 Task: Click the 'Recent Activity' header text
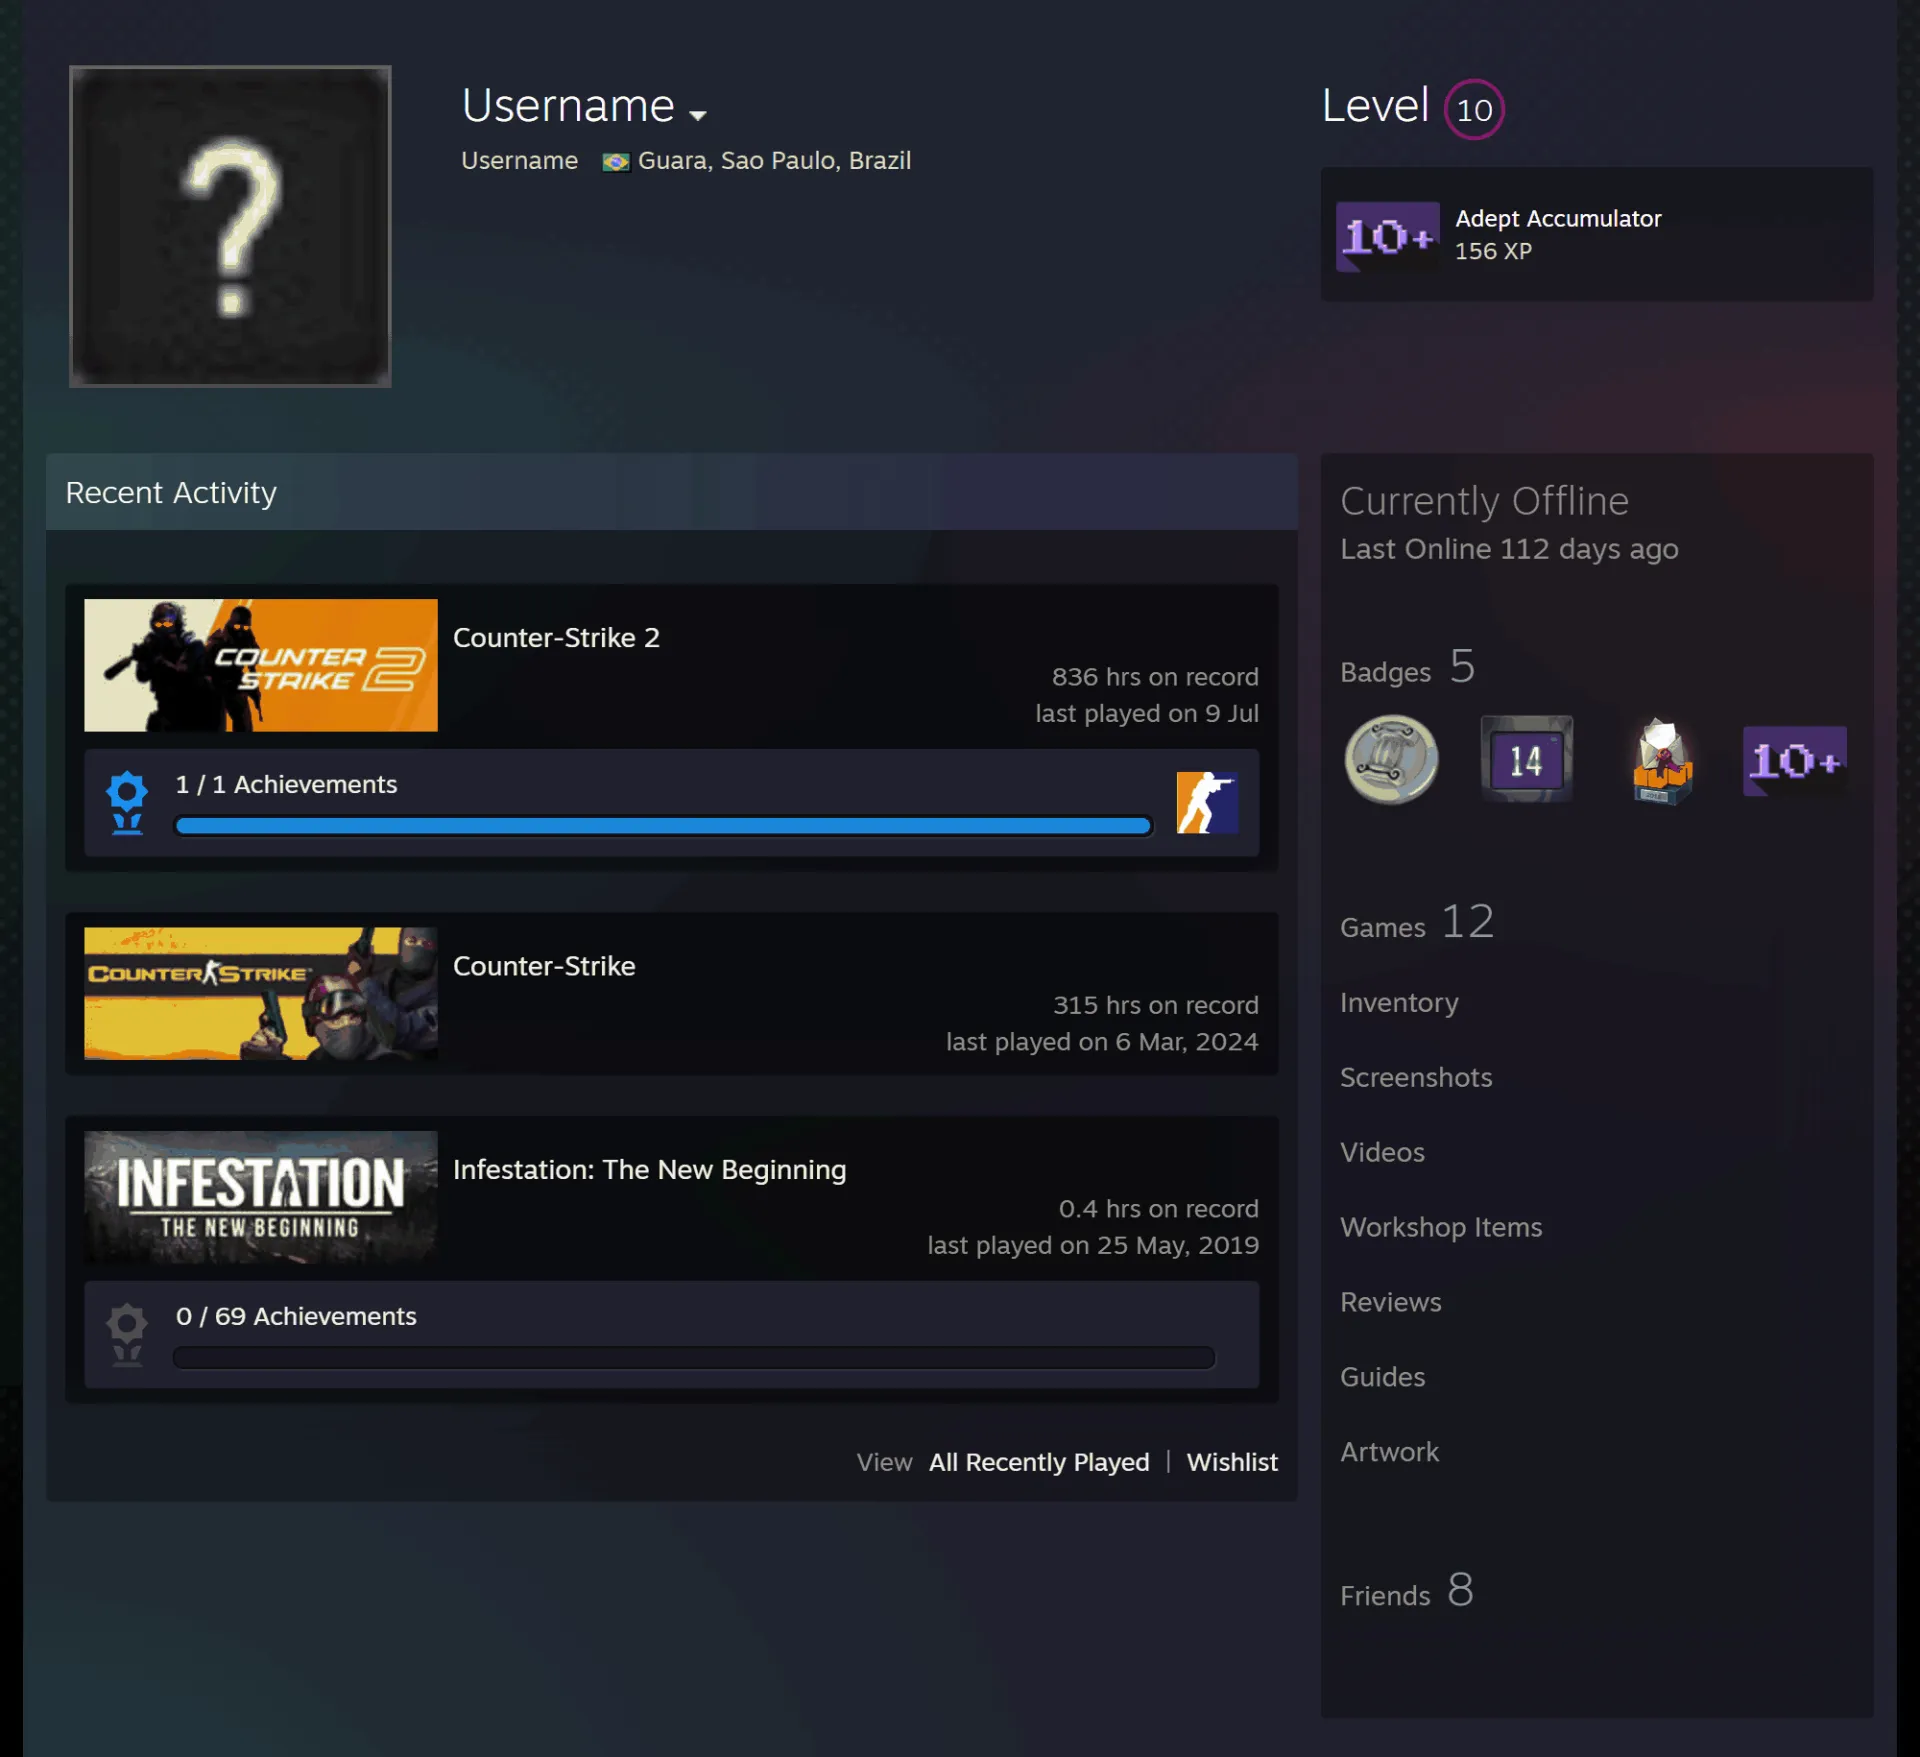(x=171, y=493)
